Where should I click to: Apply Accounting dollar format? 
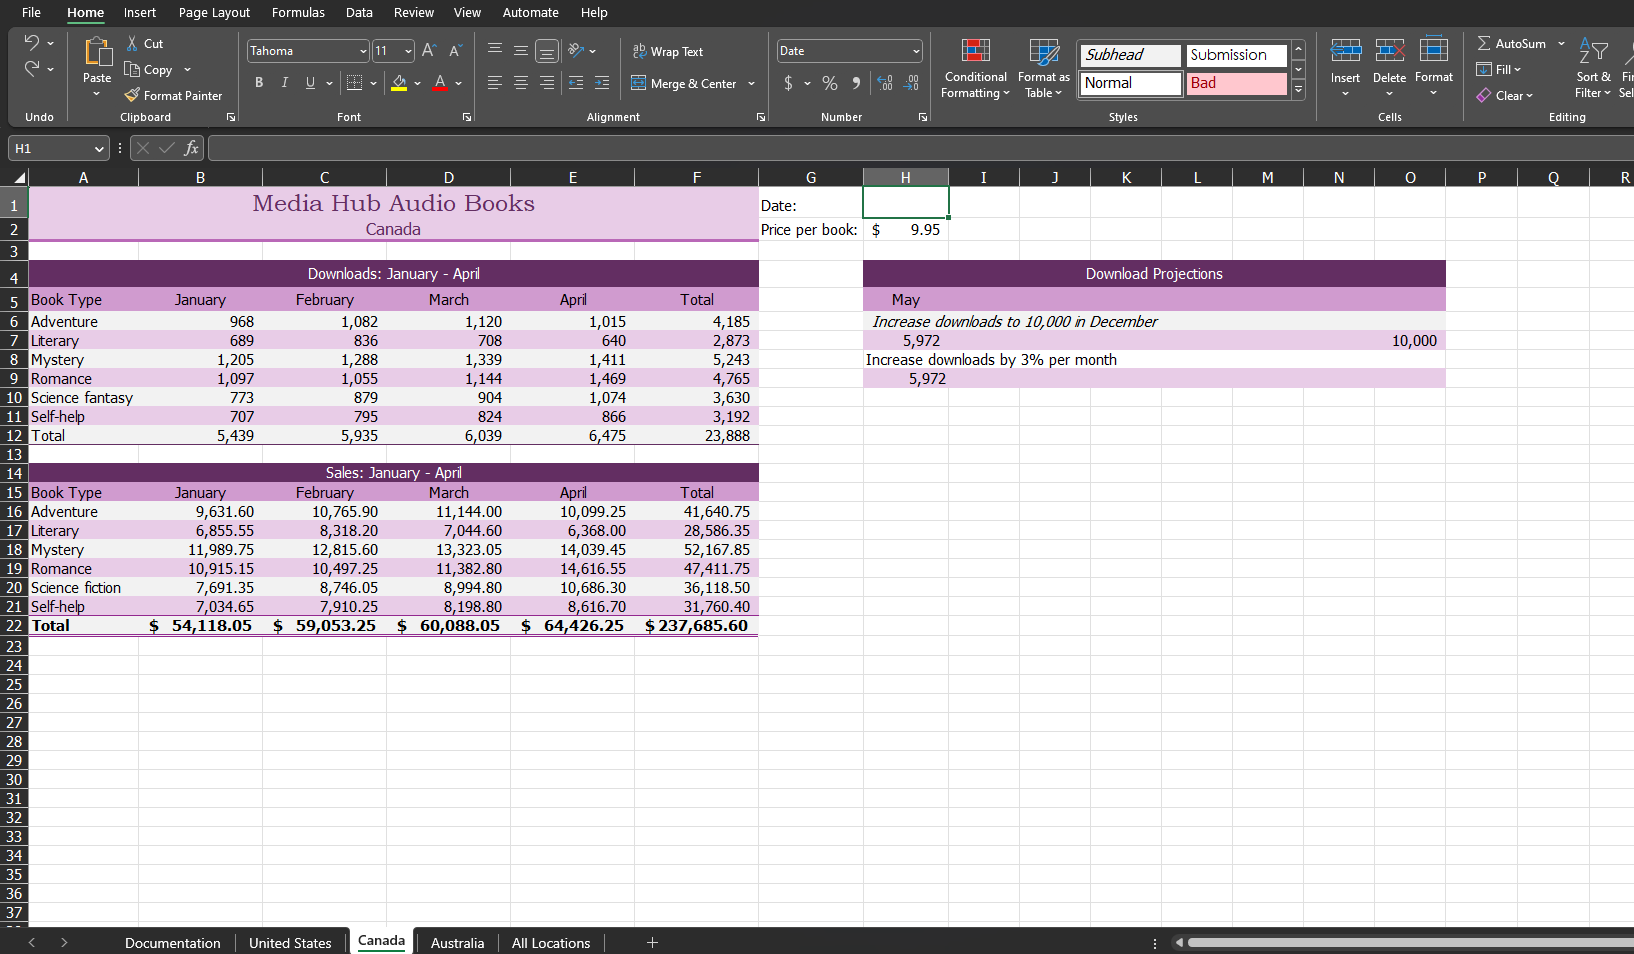coord(788,83)
